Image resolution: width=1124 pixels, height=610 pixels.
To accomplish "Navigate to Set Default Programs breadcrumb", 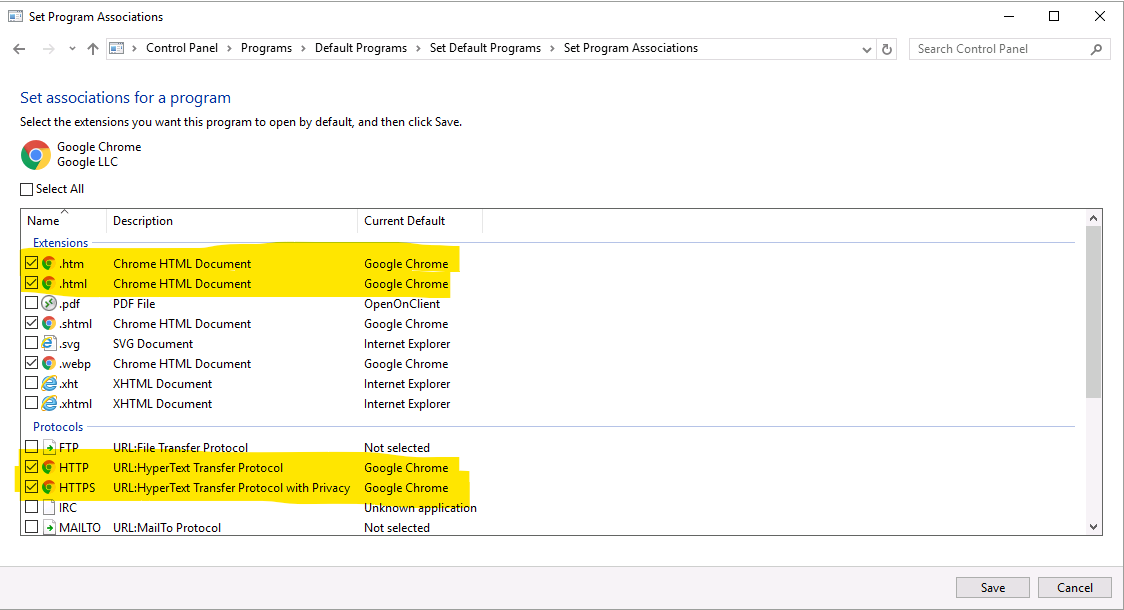I will (485, 48).
